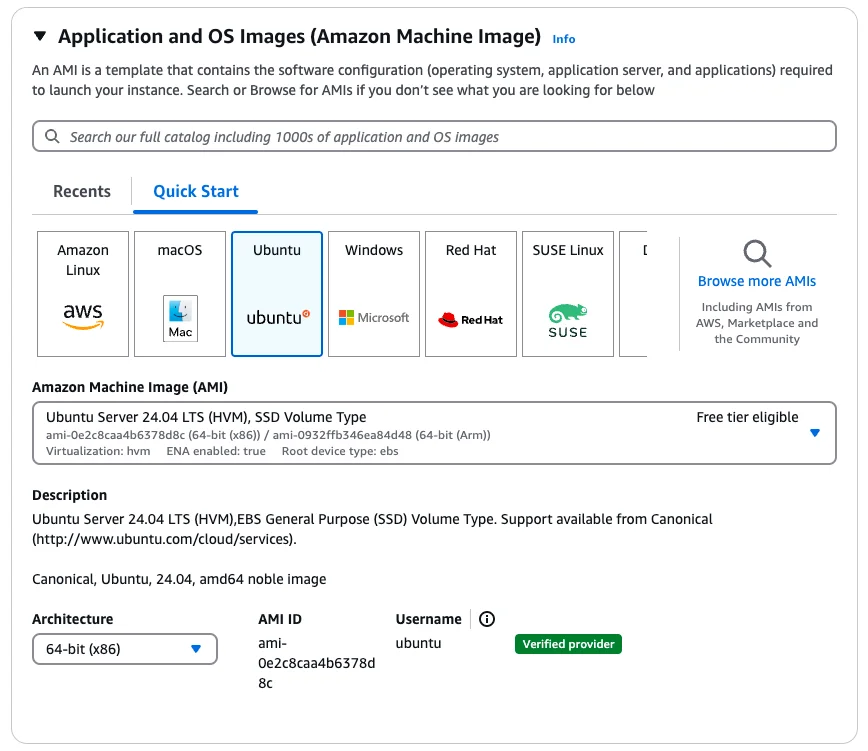Click the username value ubuntu

(x=418, y=644)
